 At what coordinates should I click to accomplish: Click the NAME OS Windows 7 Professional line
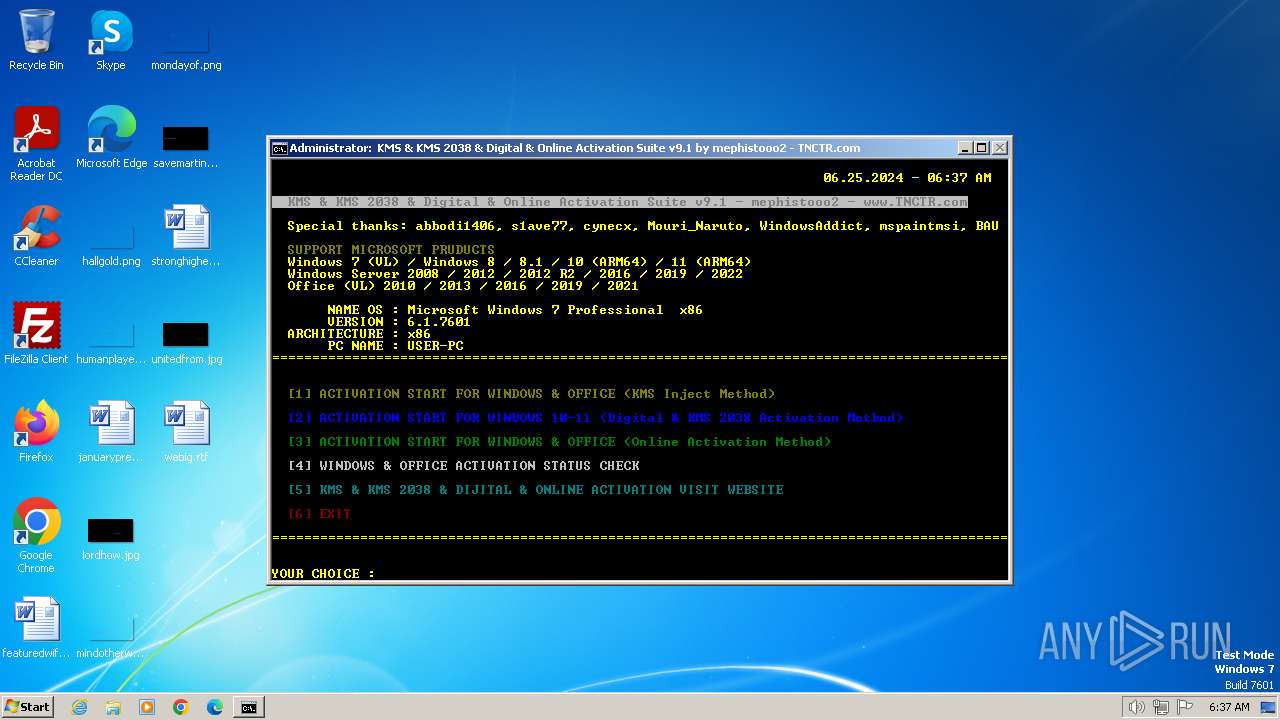515,310
